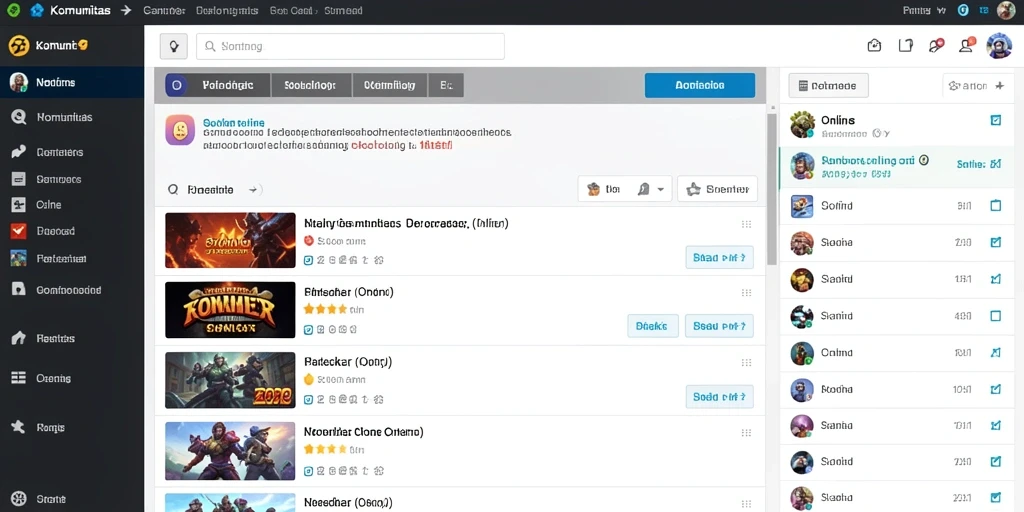
Task: Click the red link text in post
Action: 402,146
